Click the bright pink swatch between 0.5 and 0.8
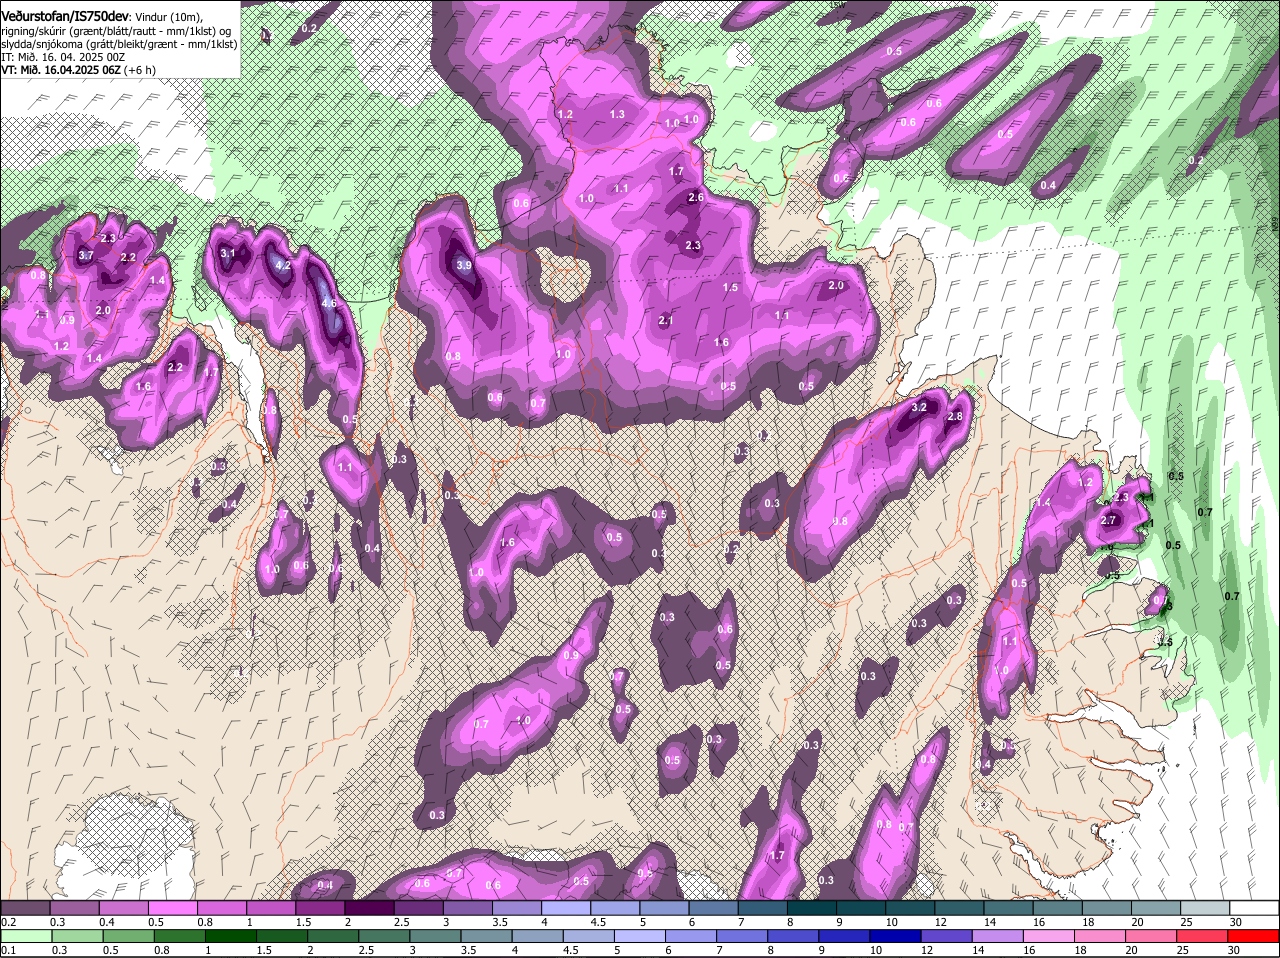Viewport: 1280px width, 958px height. (172, 907)
